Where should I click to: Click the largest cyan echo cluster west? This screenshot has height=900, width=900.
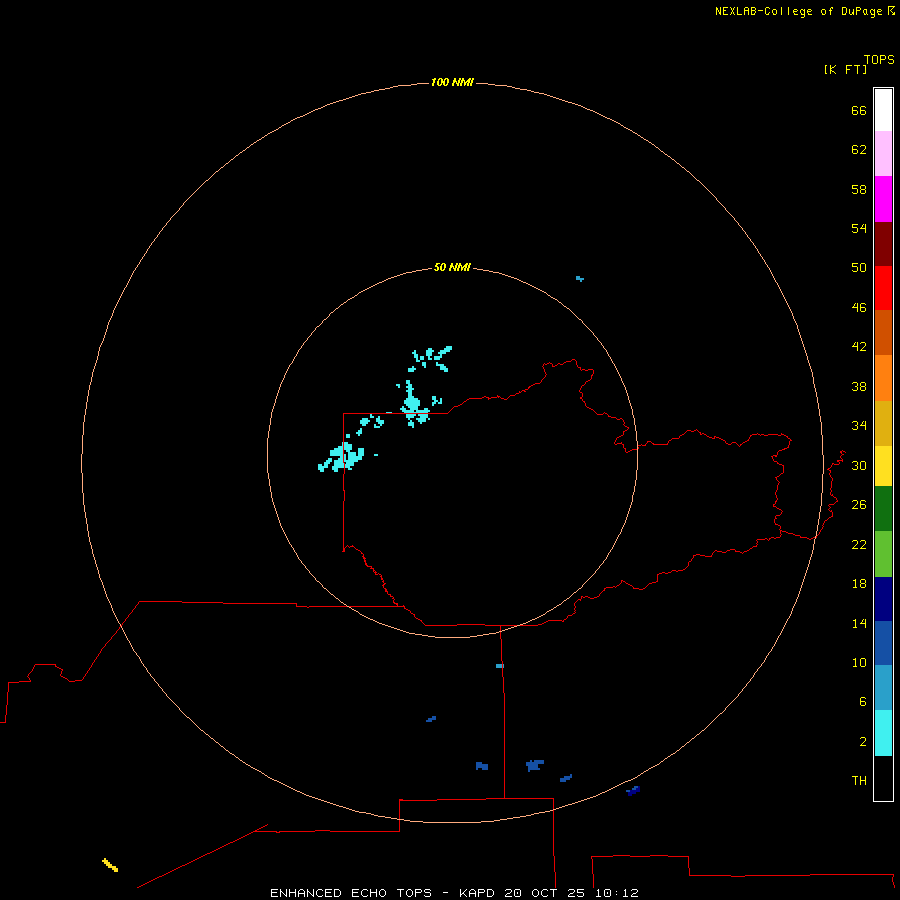342,457
